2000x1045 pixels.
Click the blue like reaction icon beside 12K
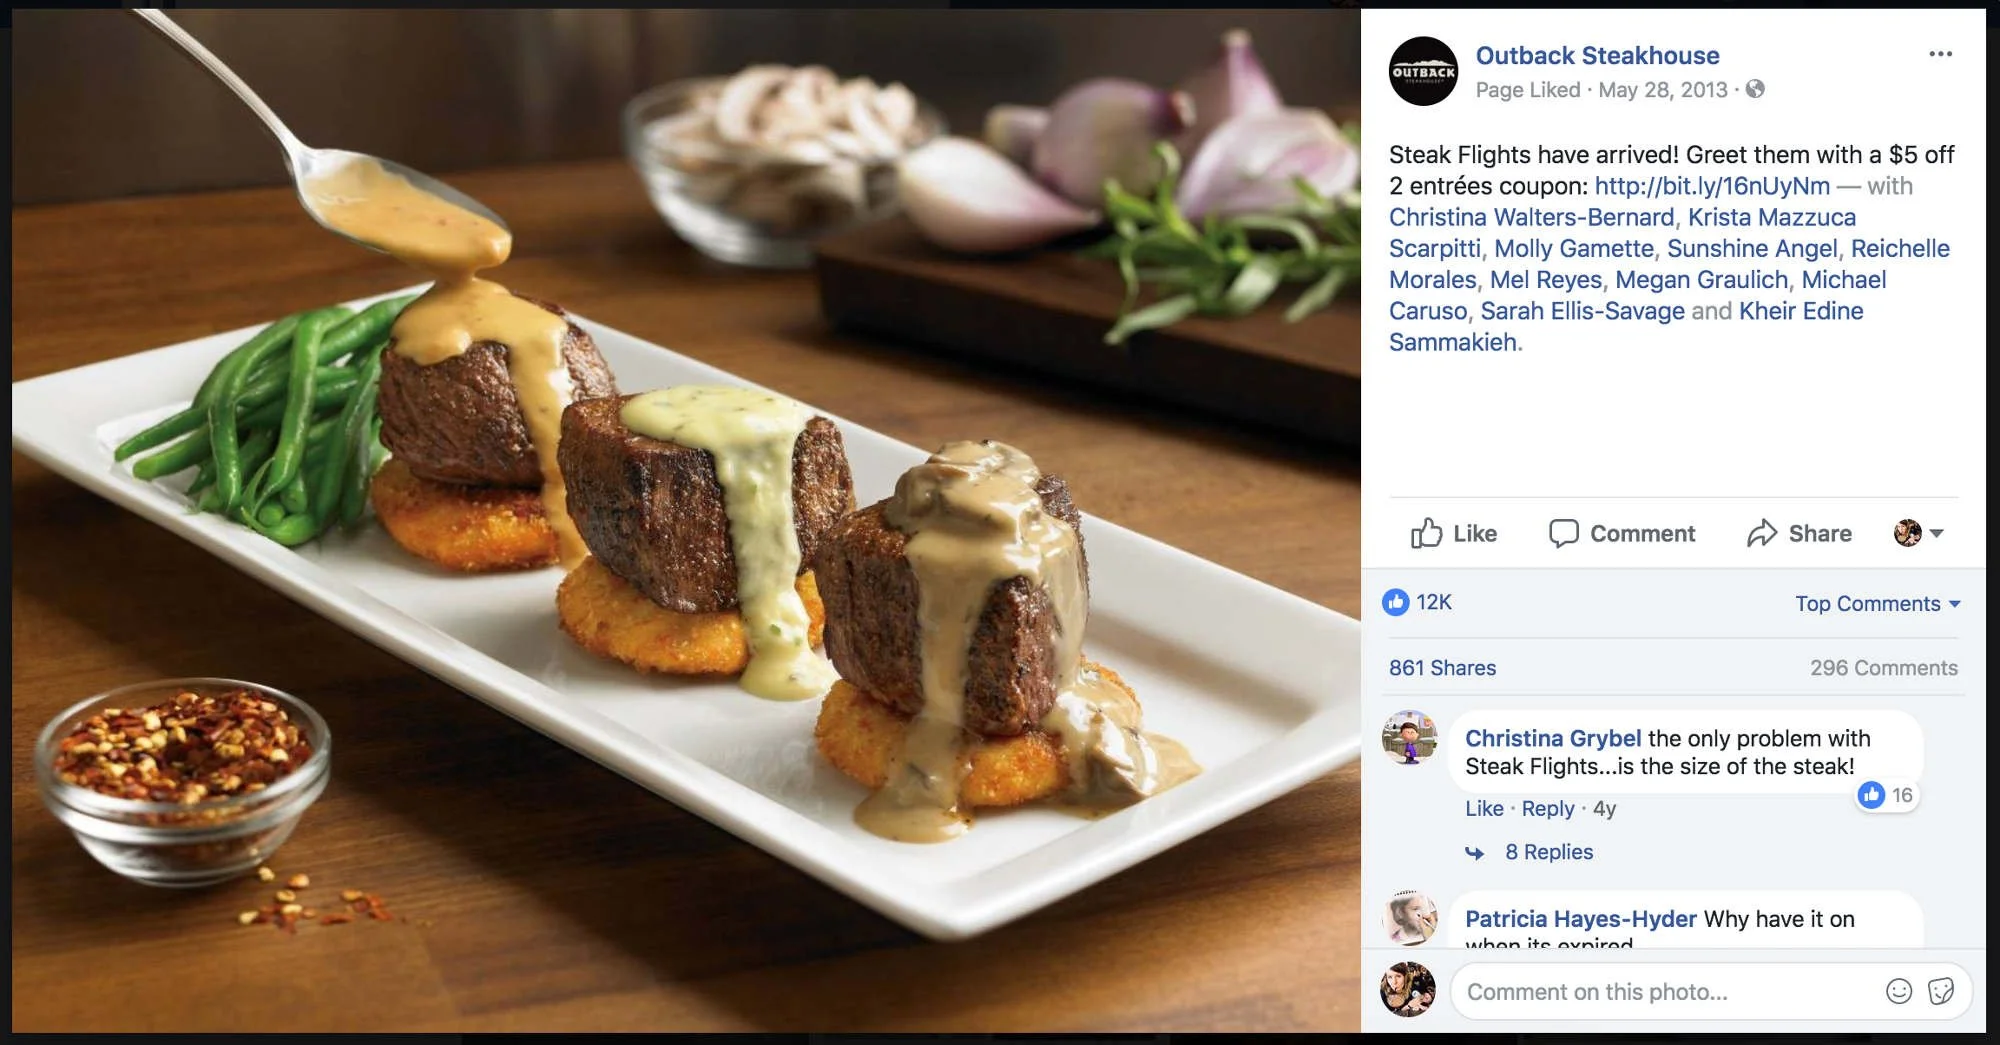coord(1395,602)
